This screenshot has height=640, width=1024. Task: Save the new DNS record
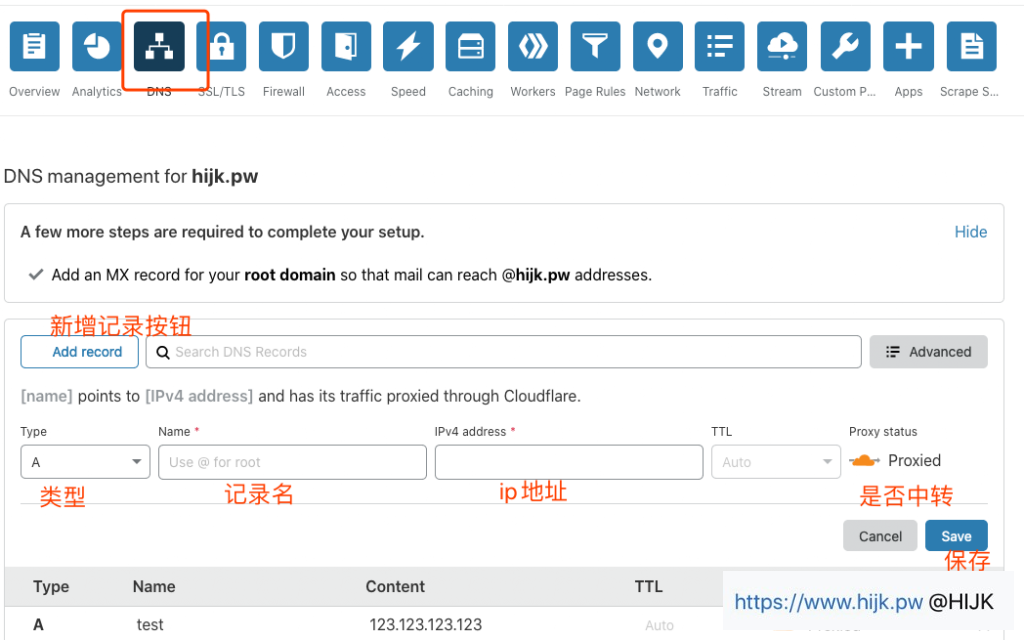click(956, 535)
